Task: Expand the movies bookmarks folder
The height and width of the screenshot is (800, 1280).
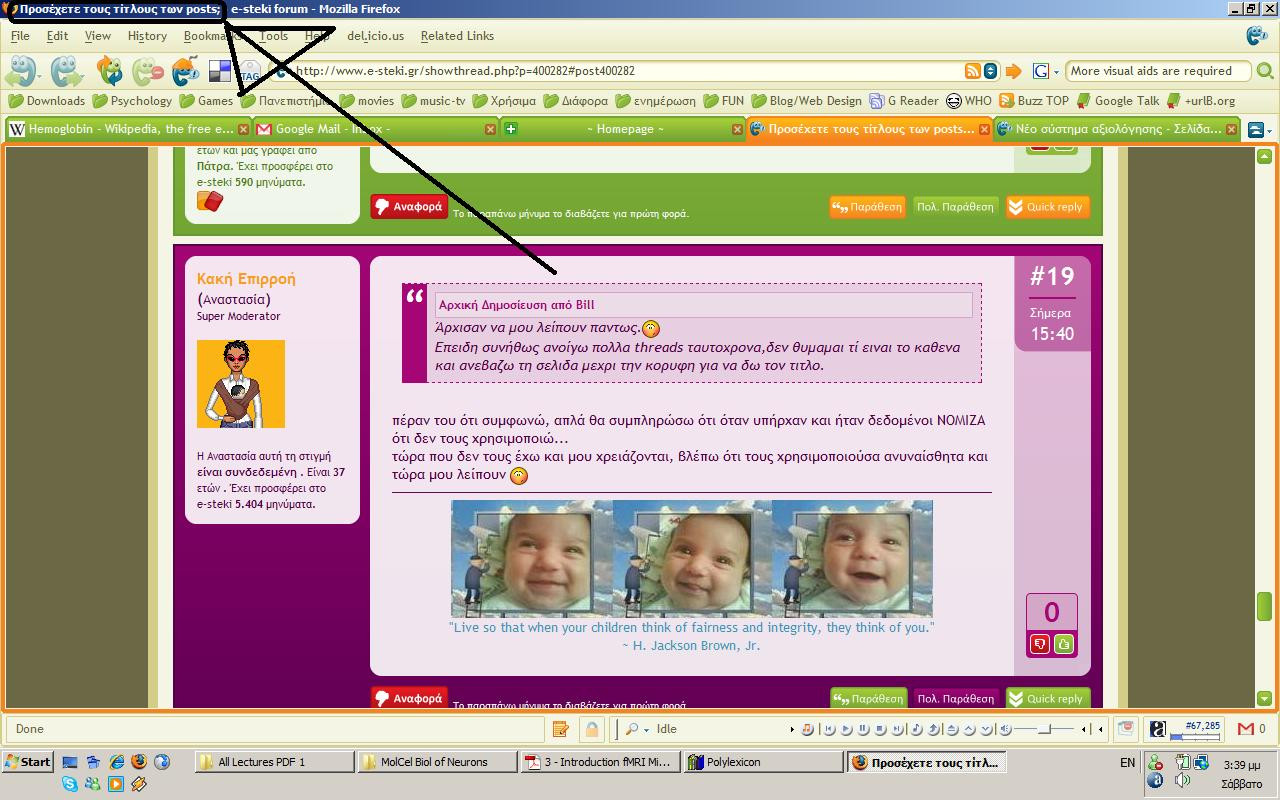Action: pos(367,101)
